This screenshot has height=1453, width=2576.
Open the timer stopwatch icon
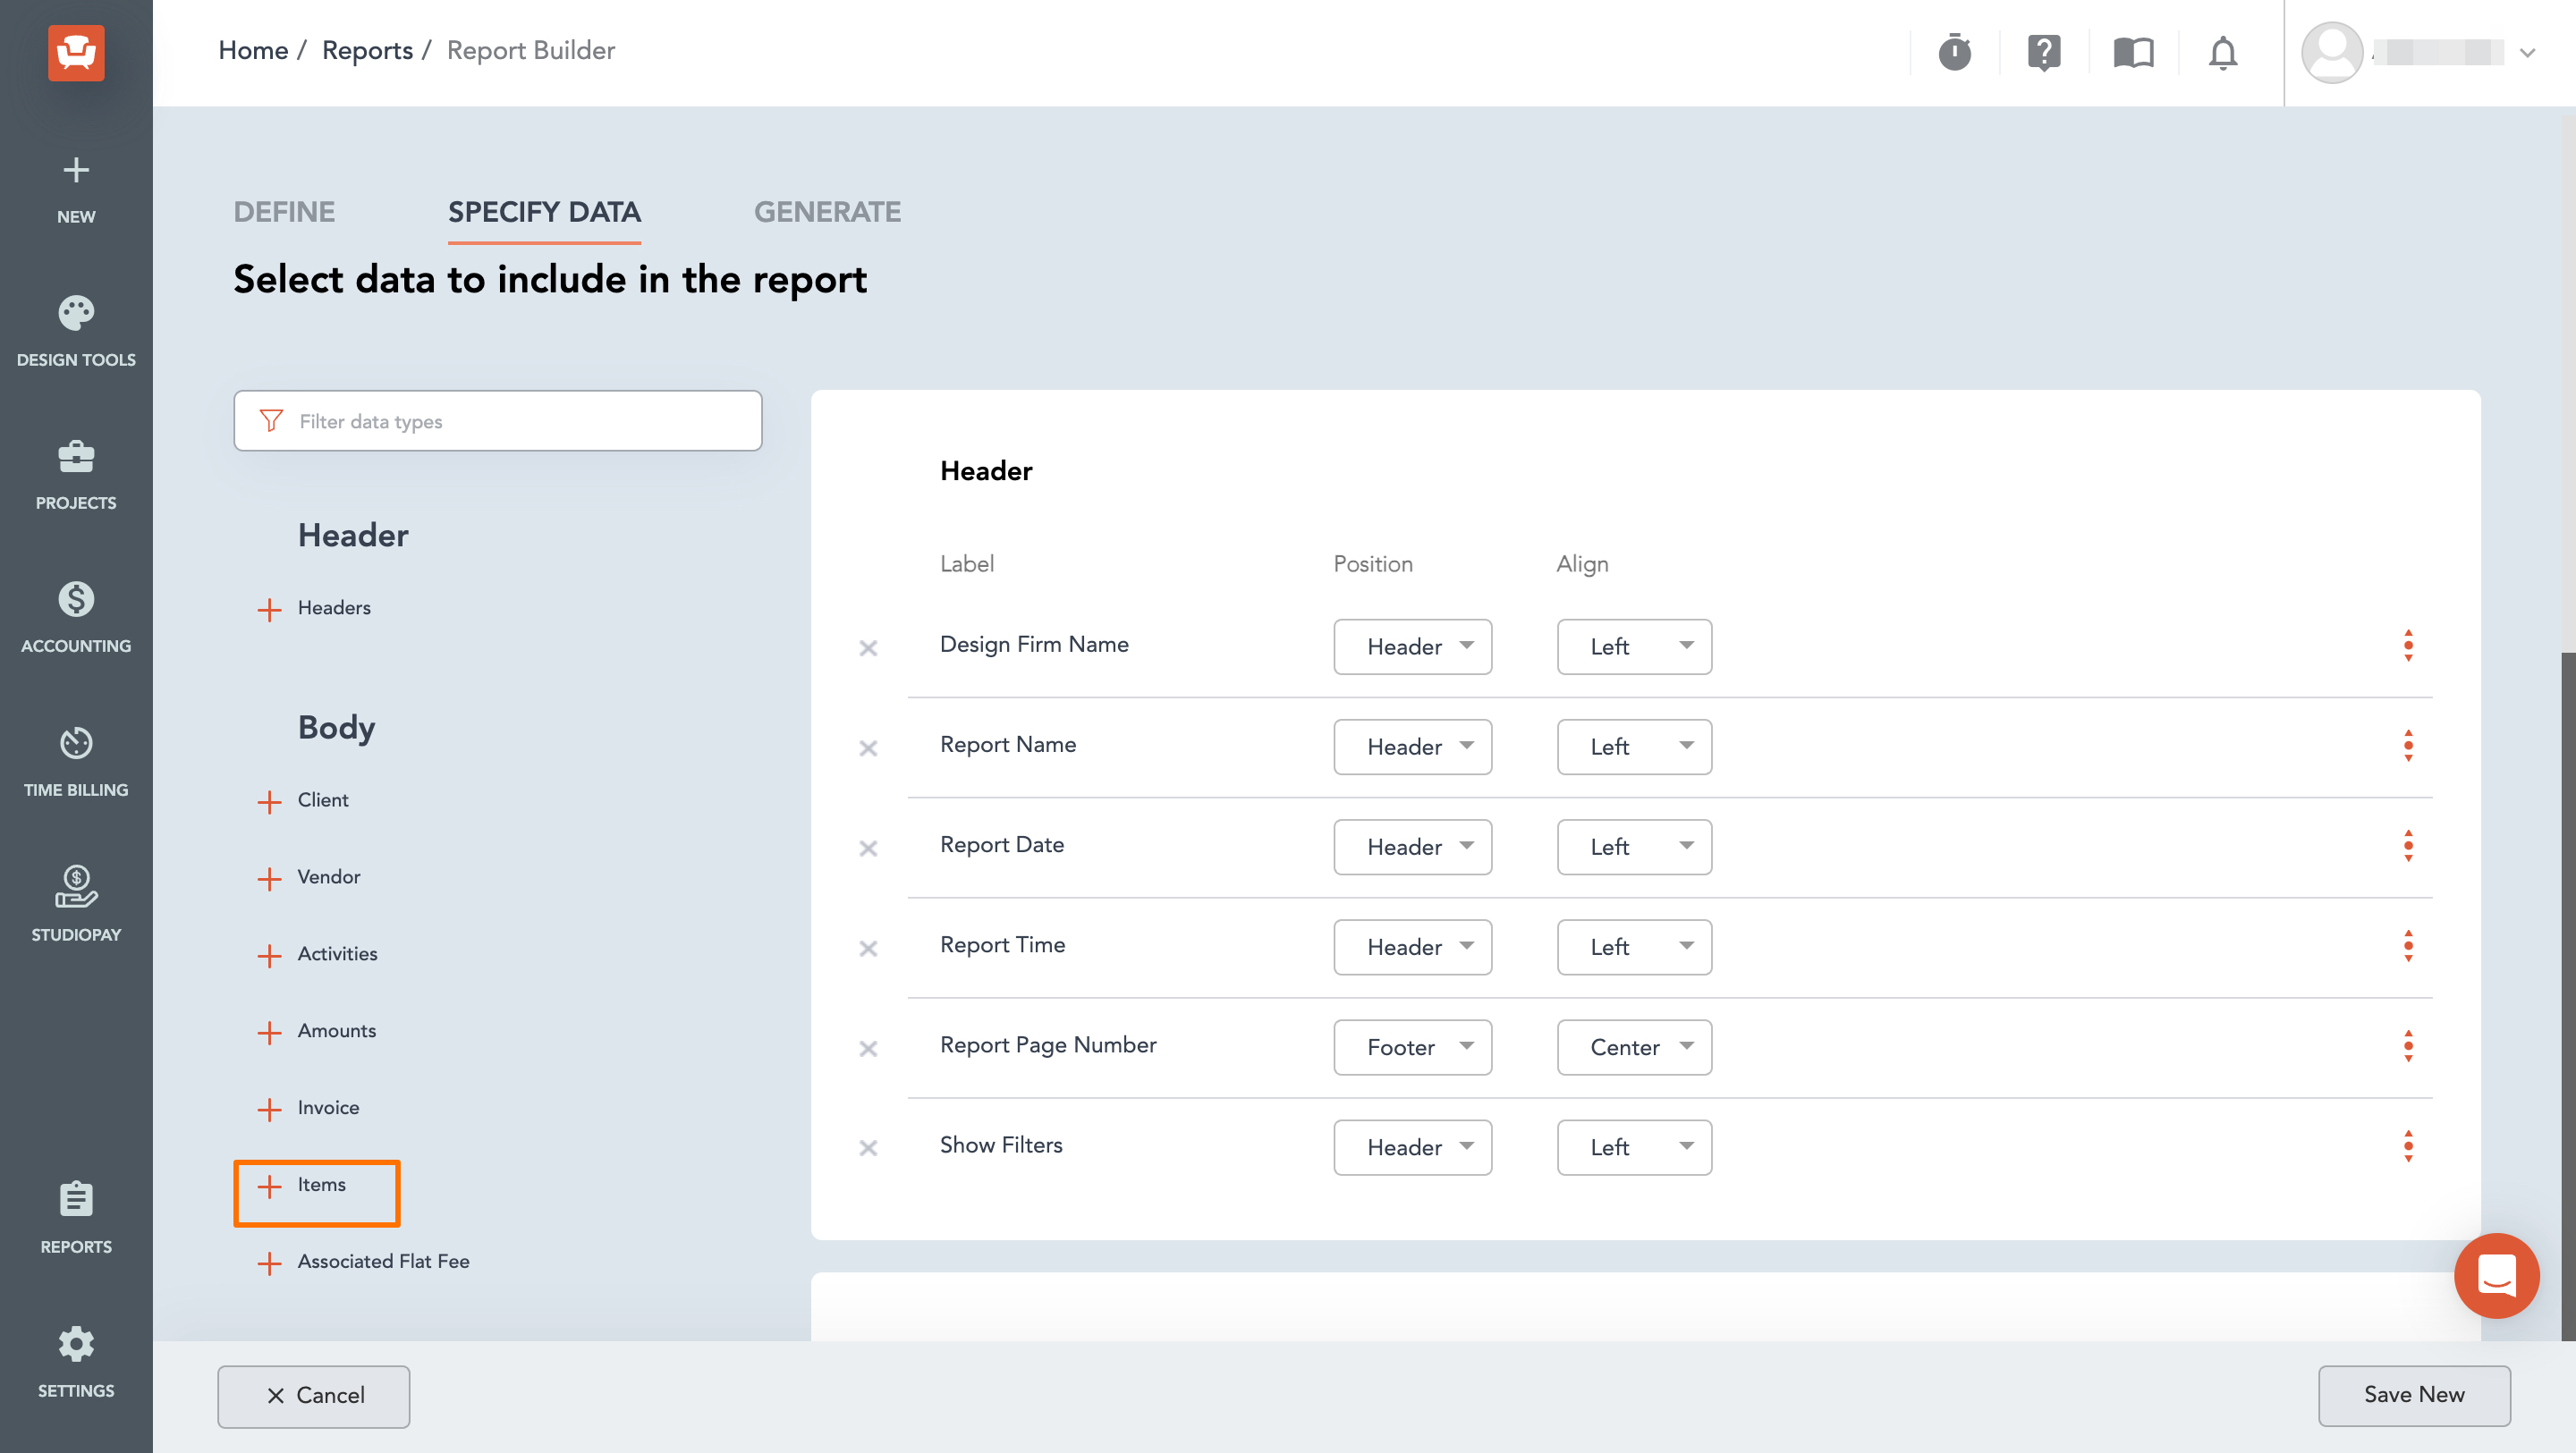1954,51
